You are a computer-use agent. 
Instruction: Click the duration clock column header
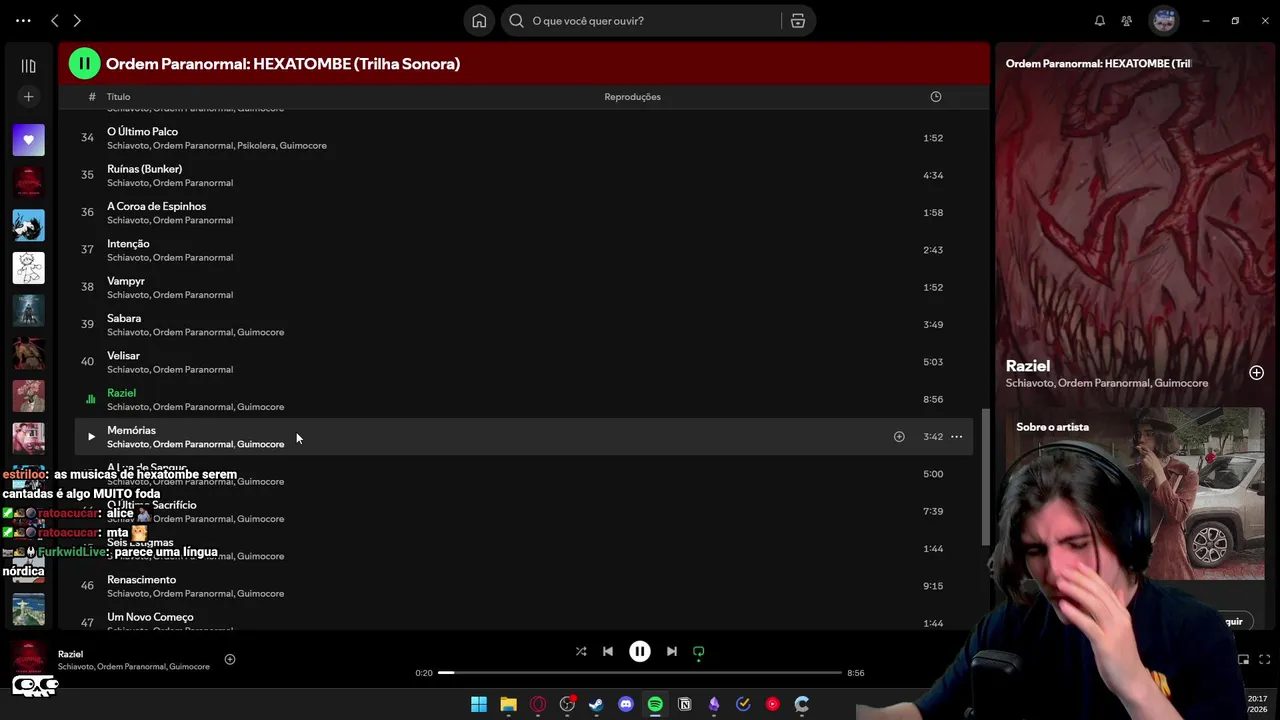[936, 97]
